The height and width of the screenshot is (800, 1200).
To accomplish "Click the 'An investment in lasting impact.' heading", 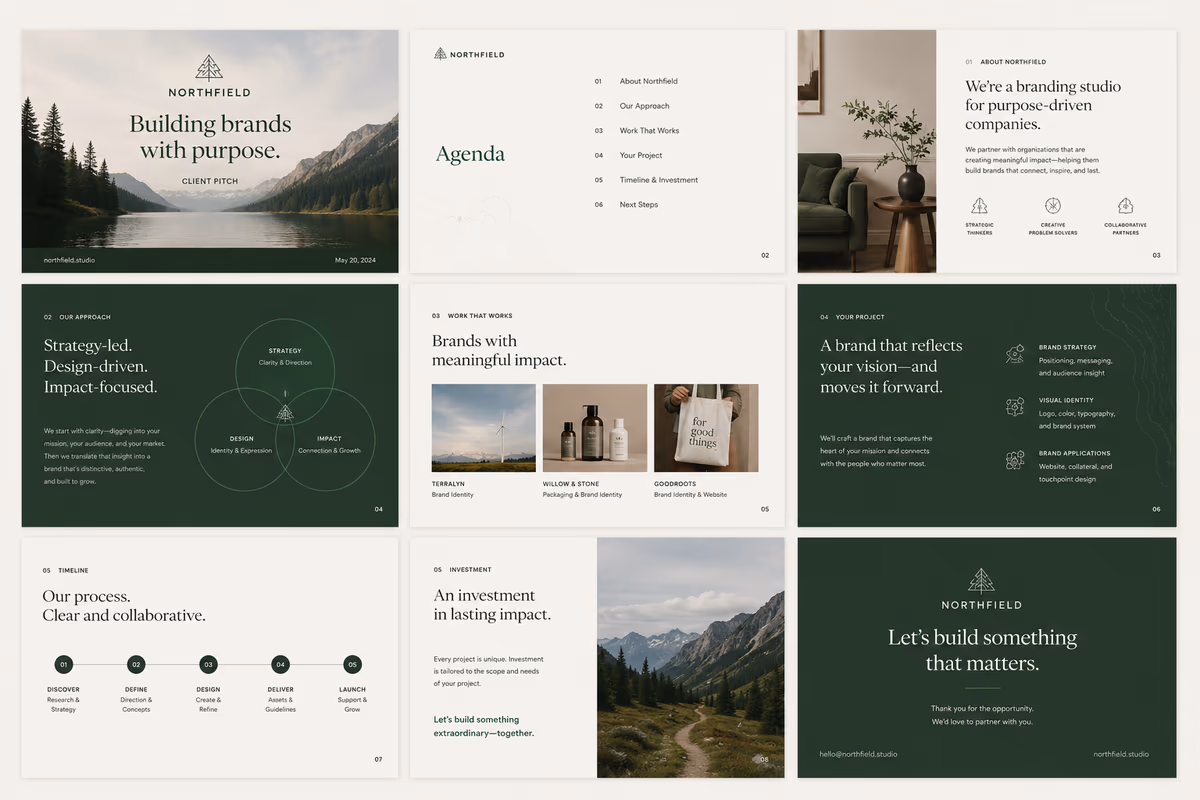I will point(492,605).
